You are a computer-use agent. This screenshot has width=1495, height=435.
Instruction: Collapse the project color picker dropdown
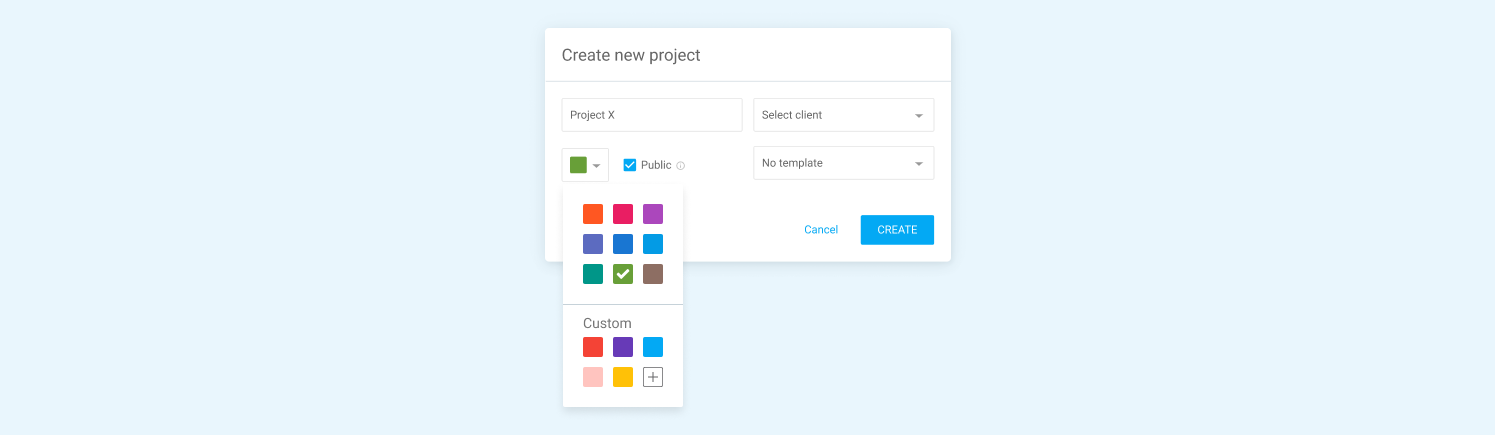[585, 165]
